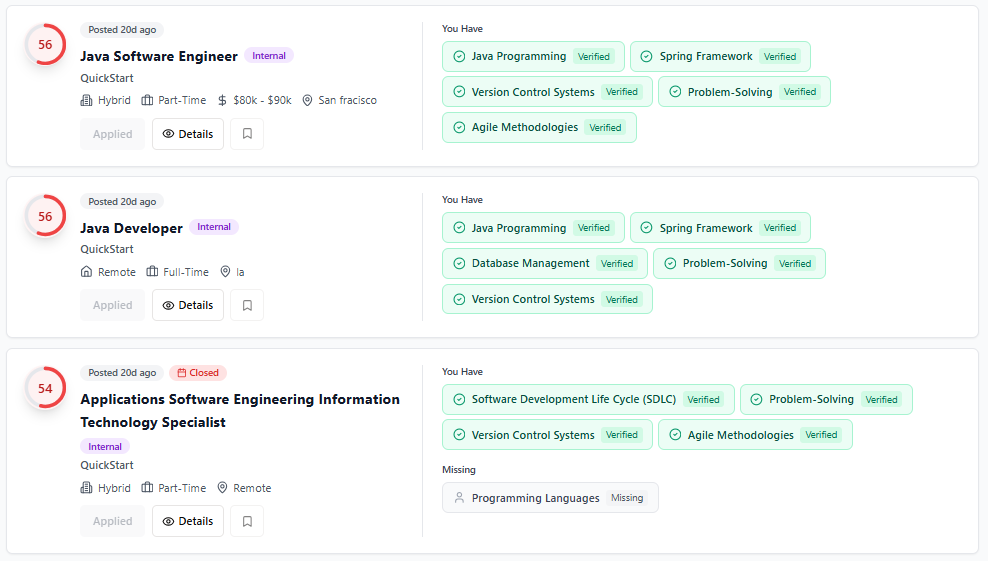Image resolution: width=988 pixels, height=561 pixels.
Task: Click the San fracisco location pin icon
Action: (x=308, y=101)
